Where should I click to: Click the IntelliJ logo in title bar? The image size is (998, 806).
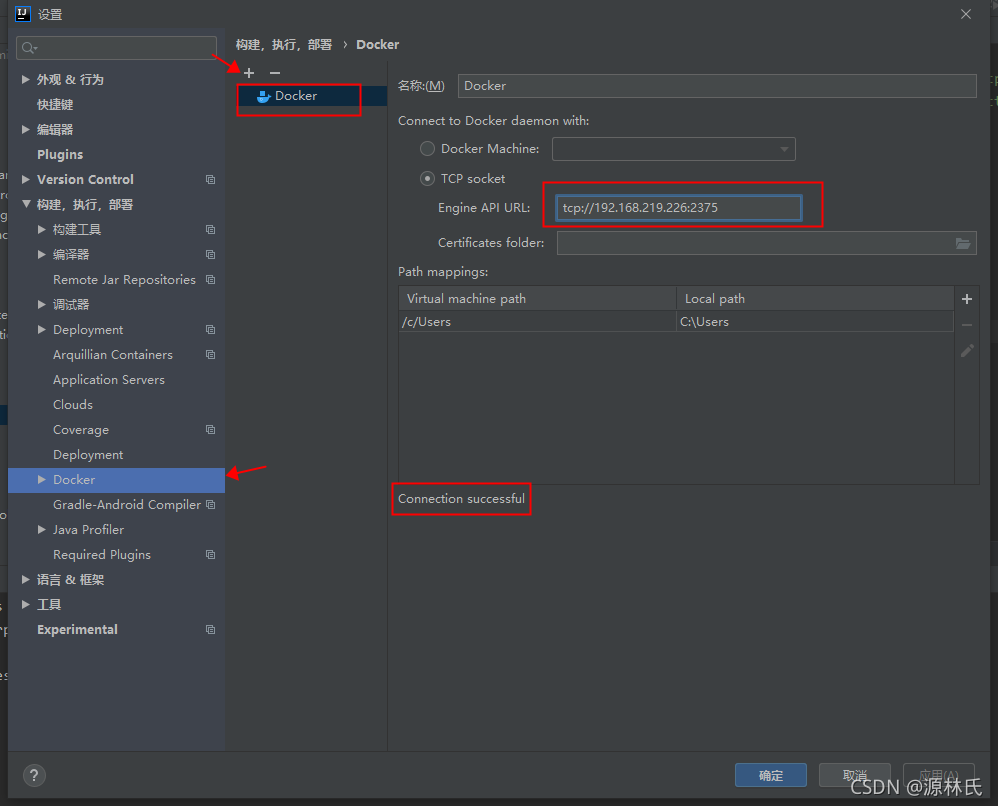pyautogui.click(x=22, y=14)
